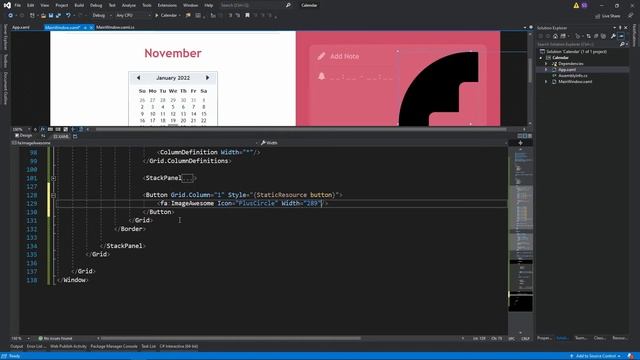
Task: Collapse the Button element code region
Action: [53, 196]
